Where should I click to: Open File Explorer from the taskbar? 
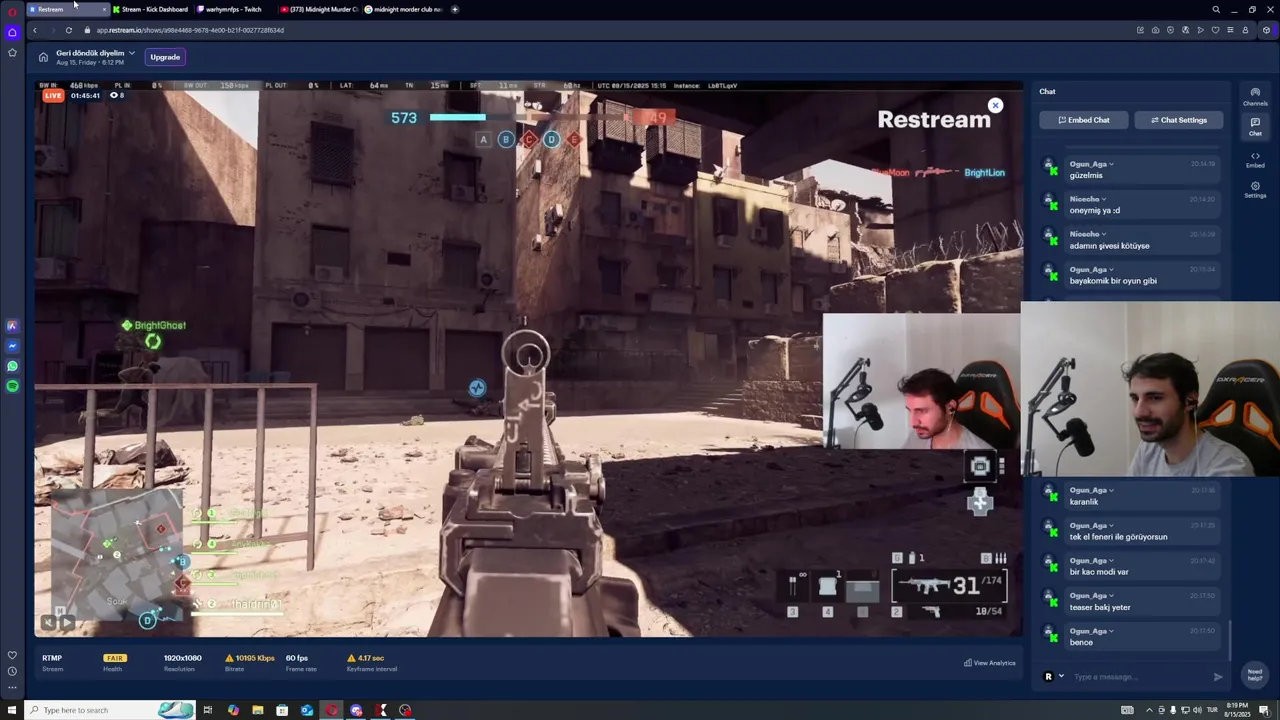point(258,710)
